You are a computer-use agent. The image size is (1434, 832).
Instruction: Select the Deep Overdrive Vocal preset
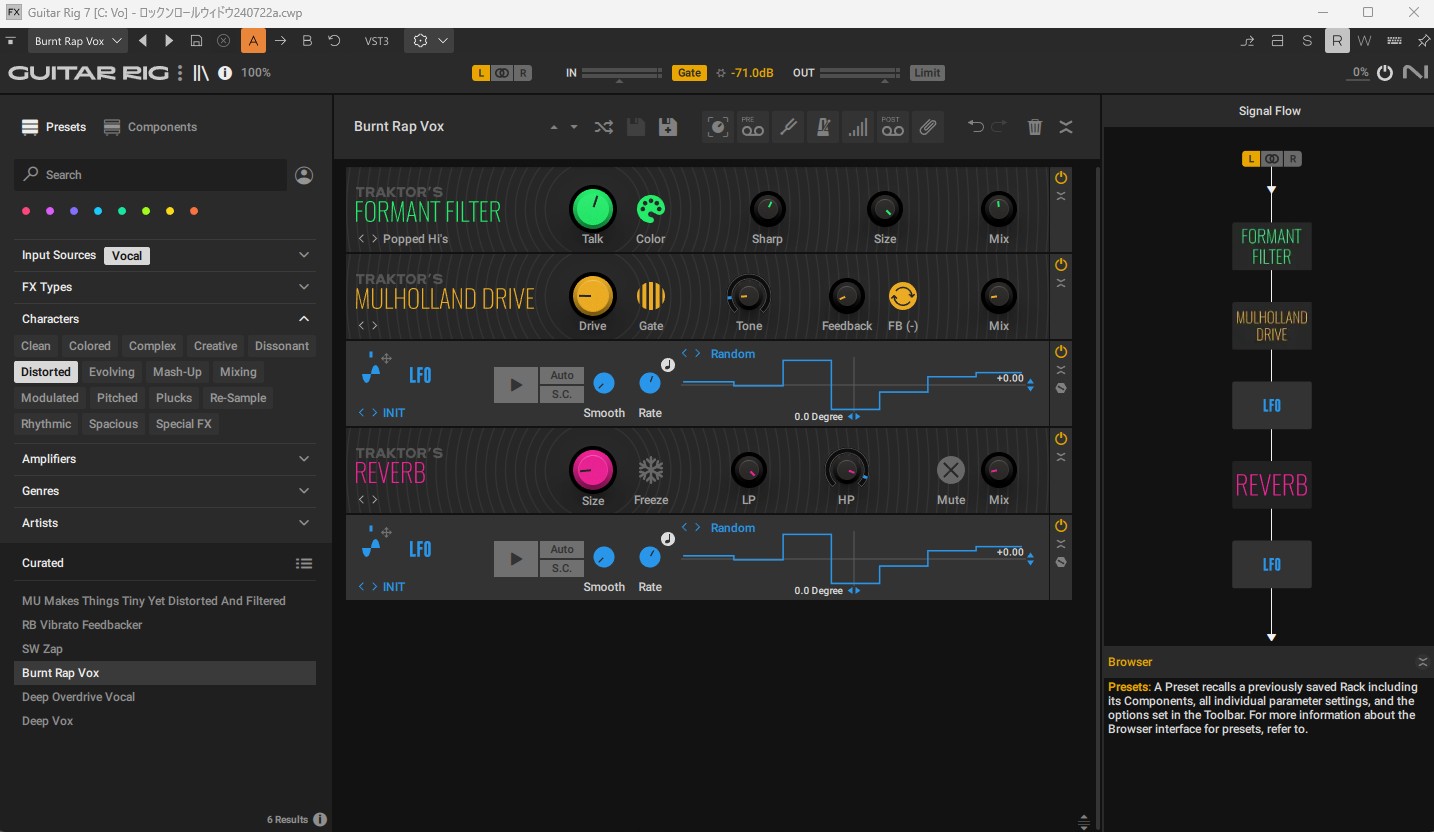[165, 697]
